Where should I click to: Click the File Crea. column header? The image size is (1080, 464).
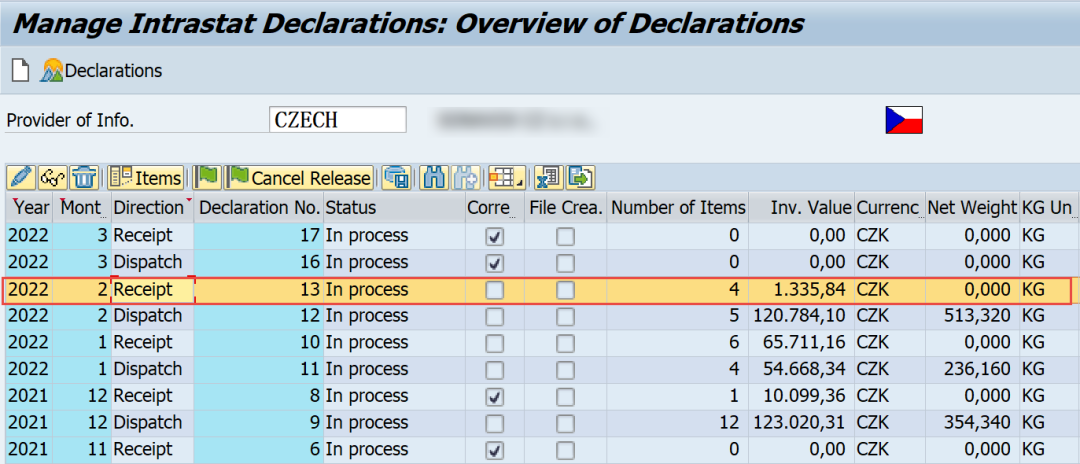tap(565, 207)
